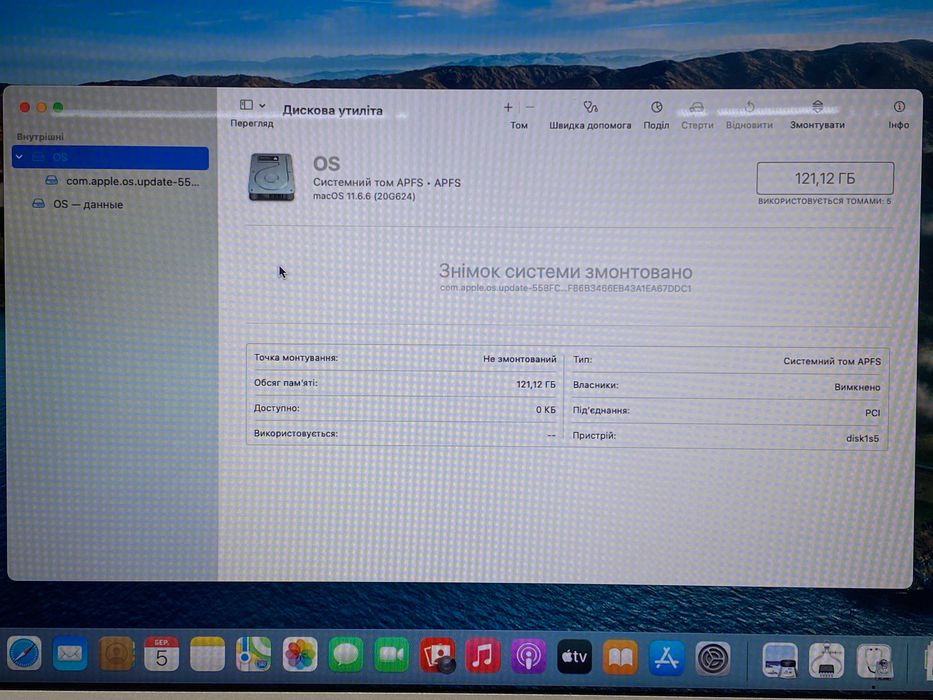
Task: Click the 'Не змонтований' mount point value
Action: 519,359
